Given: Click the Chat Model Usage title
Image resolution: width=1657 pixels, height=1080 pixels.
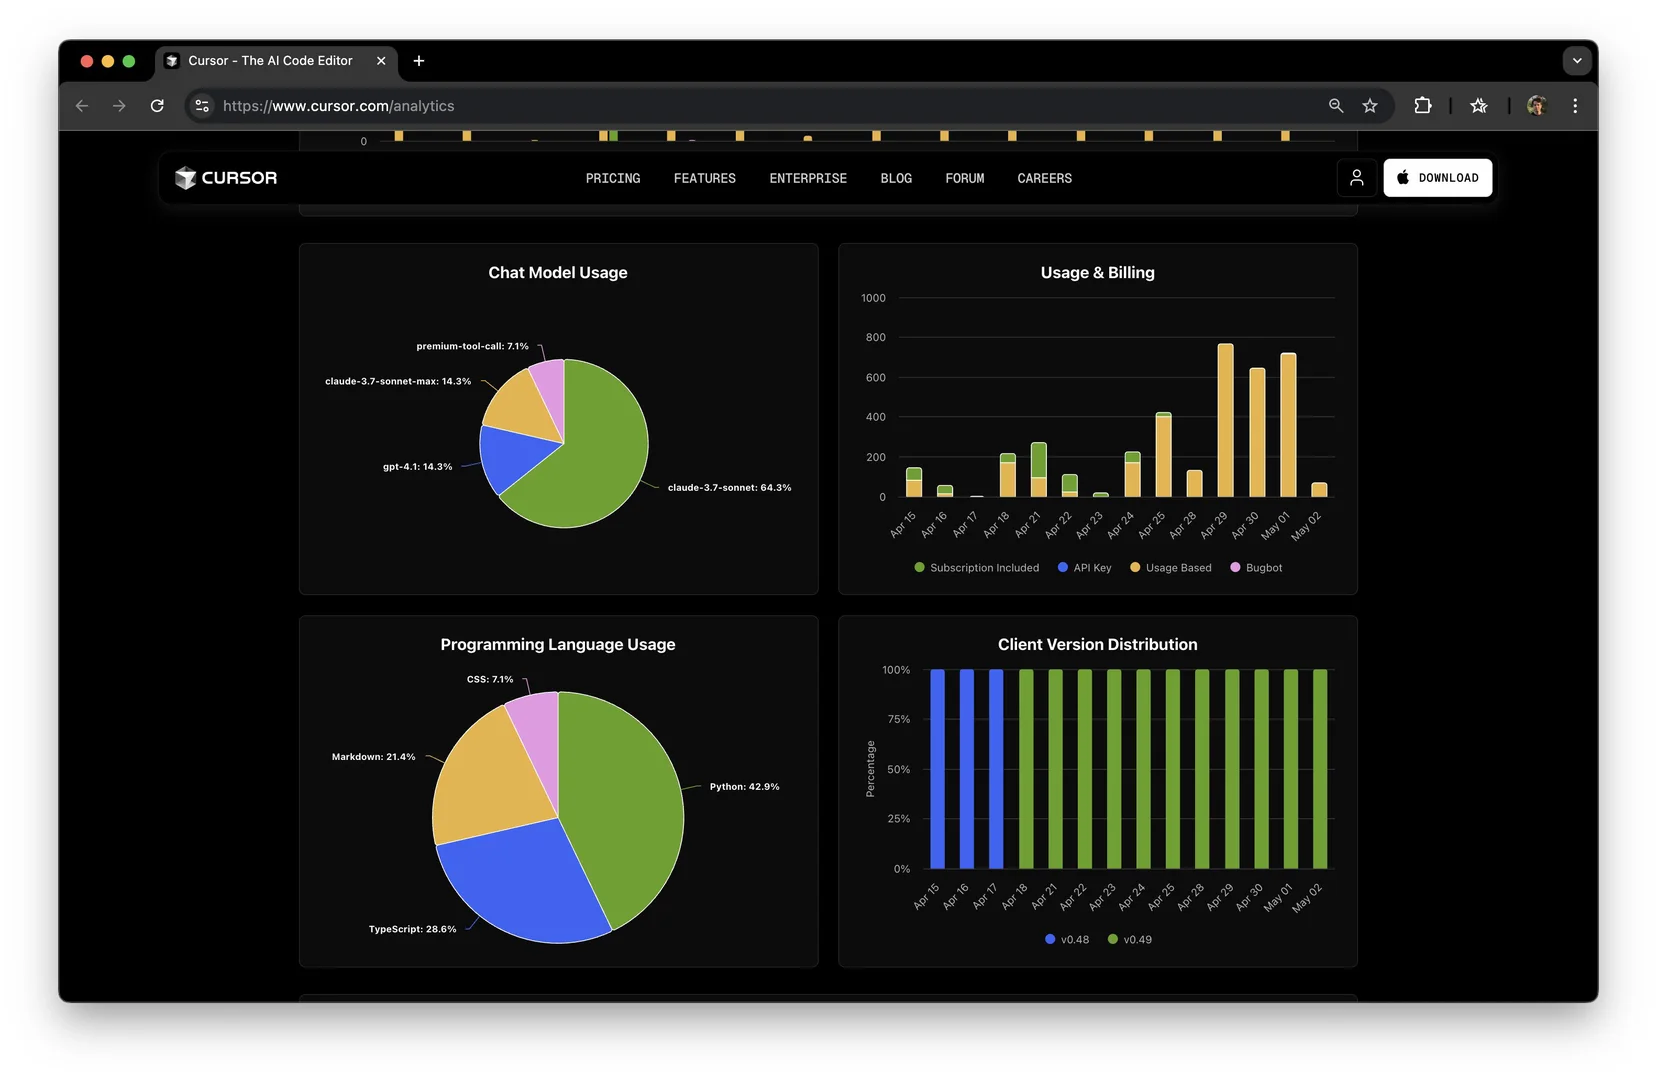Looking at the screenshot, I should (558, 273).
